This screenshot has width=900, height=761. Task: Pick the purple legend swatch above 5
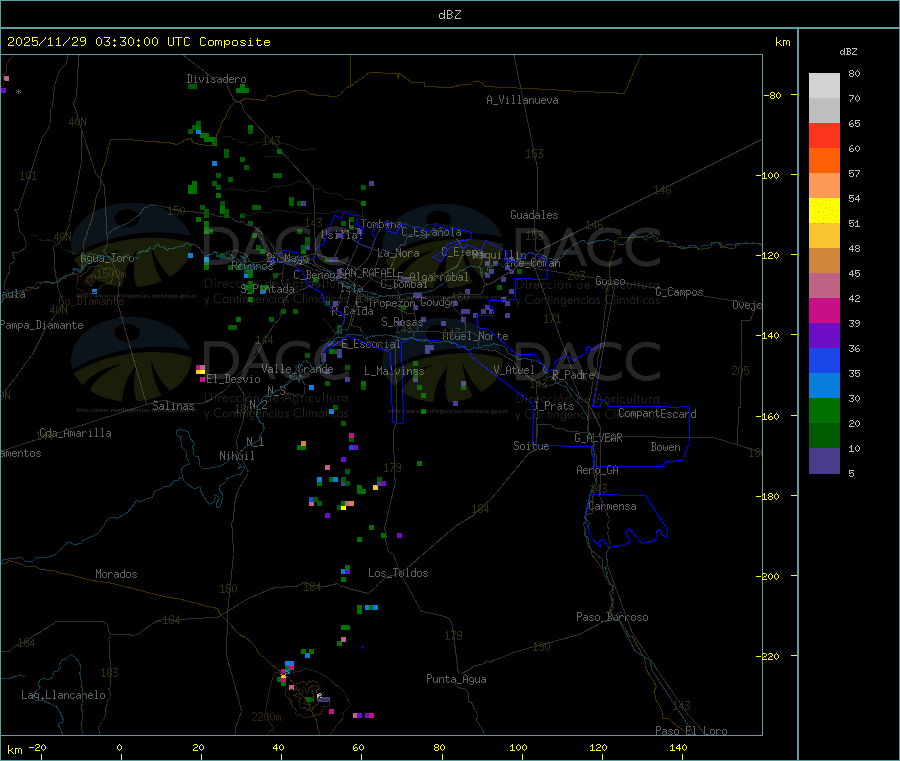(824, 460)
